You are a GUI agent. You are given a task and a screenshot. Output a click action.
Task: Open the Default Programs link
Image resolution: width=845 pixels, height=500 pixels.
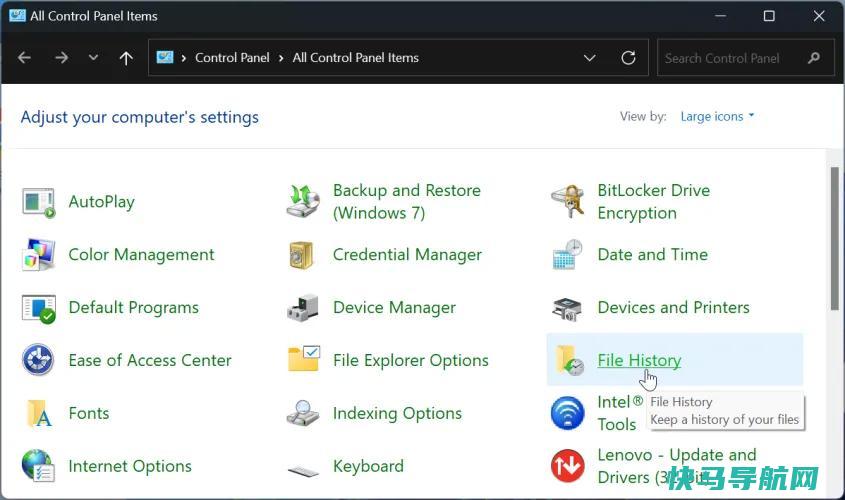[134, 308]
